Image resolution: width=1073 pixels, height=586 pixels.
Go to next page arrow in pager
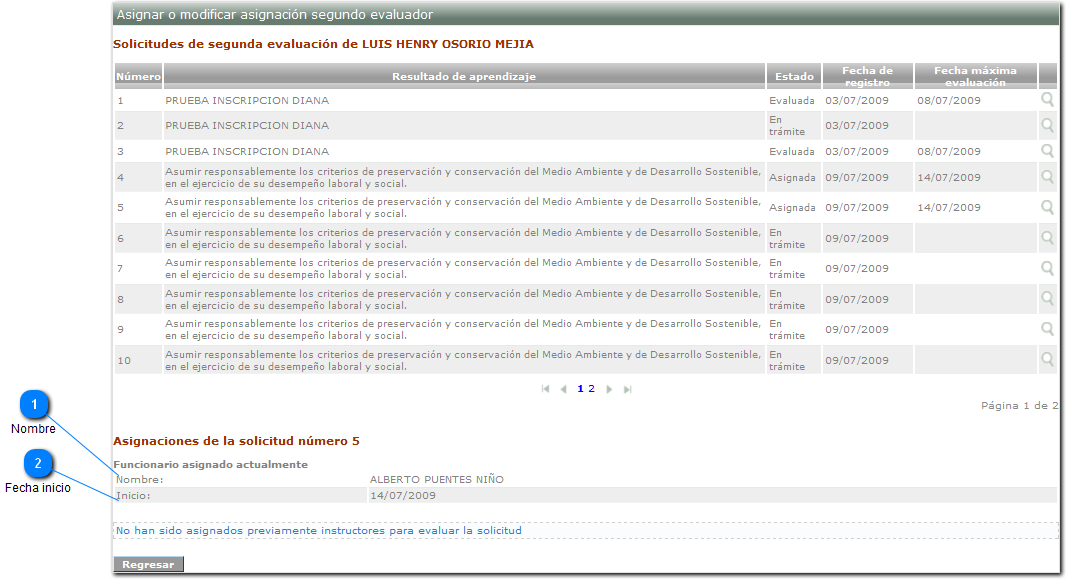coord(609,389)
